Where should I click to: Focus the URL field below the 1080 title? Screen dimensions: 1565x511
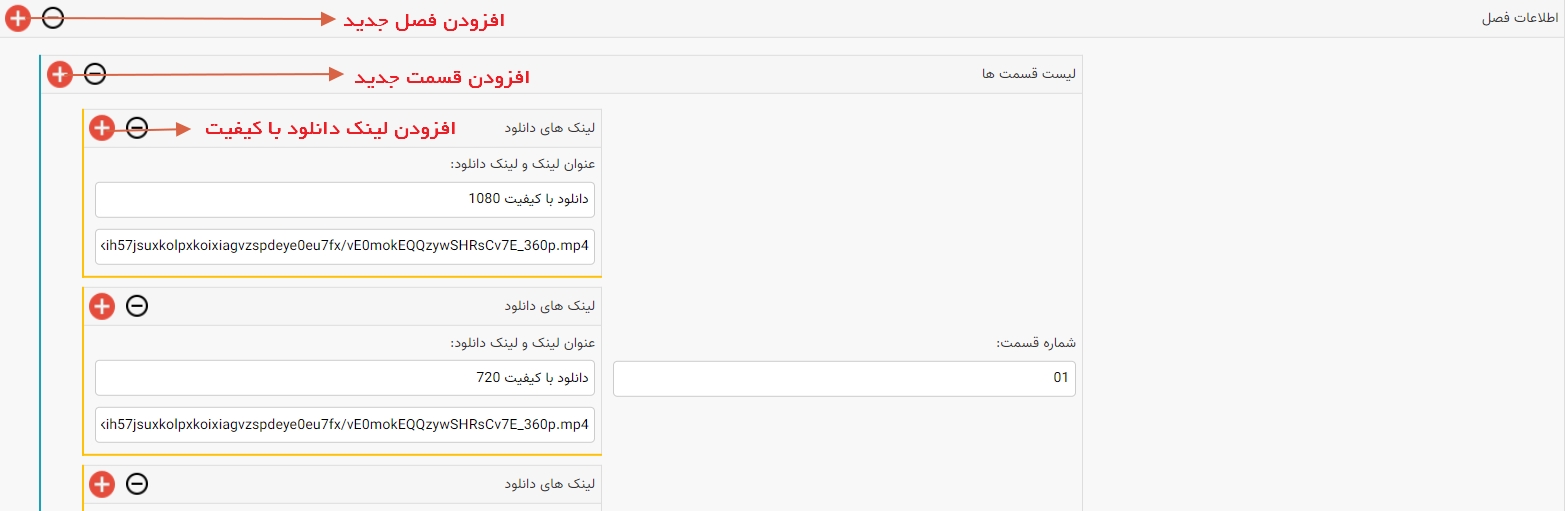pyautogui.click(x=345, y=246)
